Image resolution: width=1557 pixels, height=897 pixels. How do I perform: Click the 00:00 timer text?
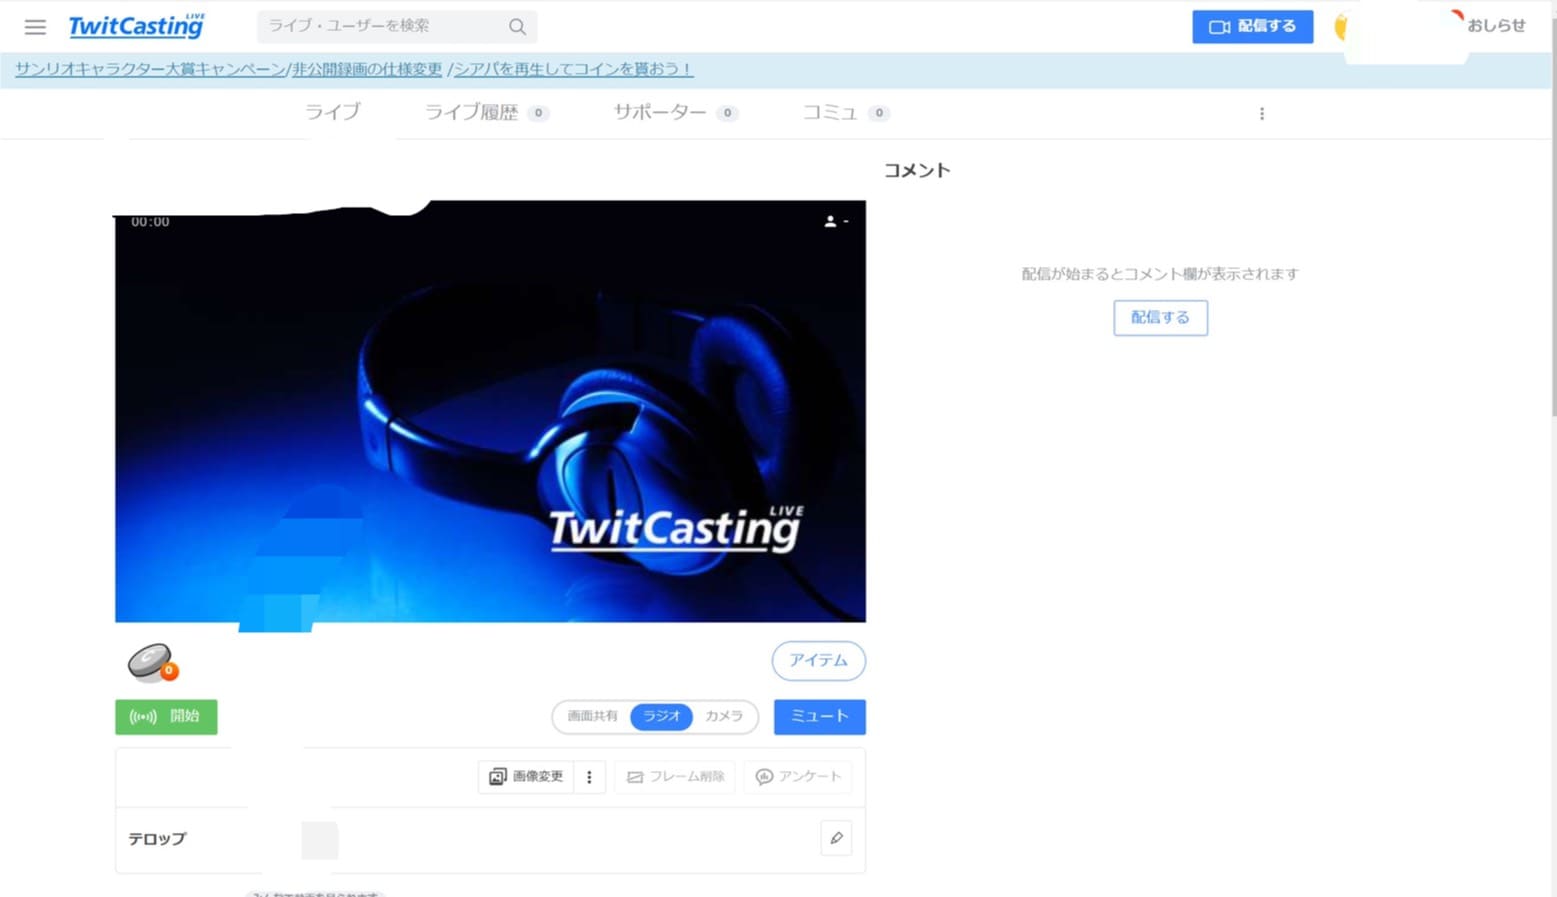tap(150, 222)
